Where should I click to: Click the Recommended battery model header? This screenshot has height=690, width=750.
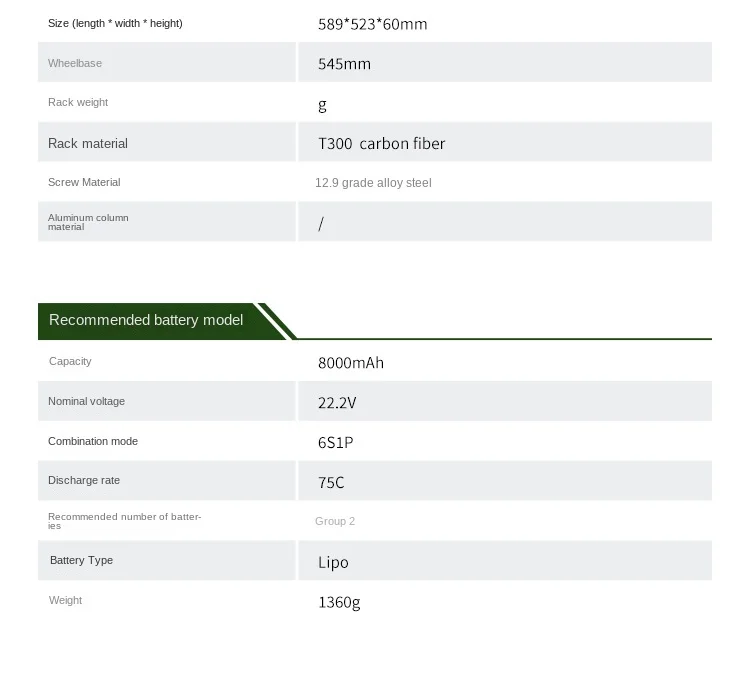pos(146,320)
